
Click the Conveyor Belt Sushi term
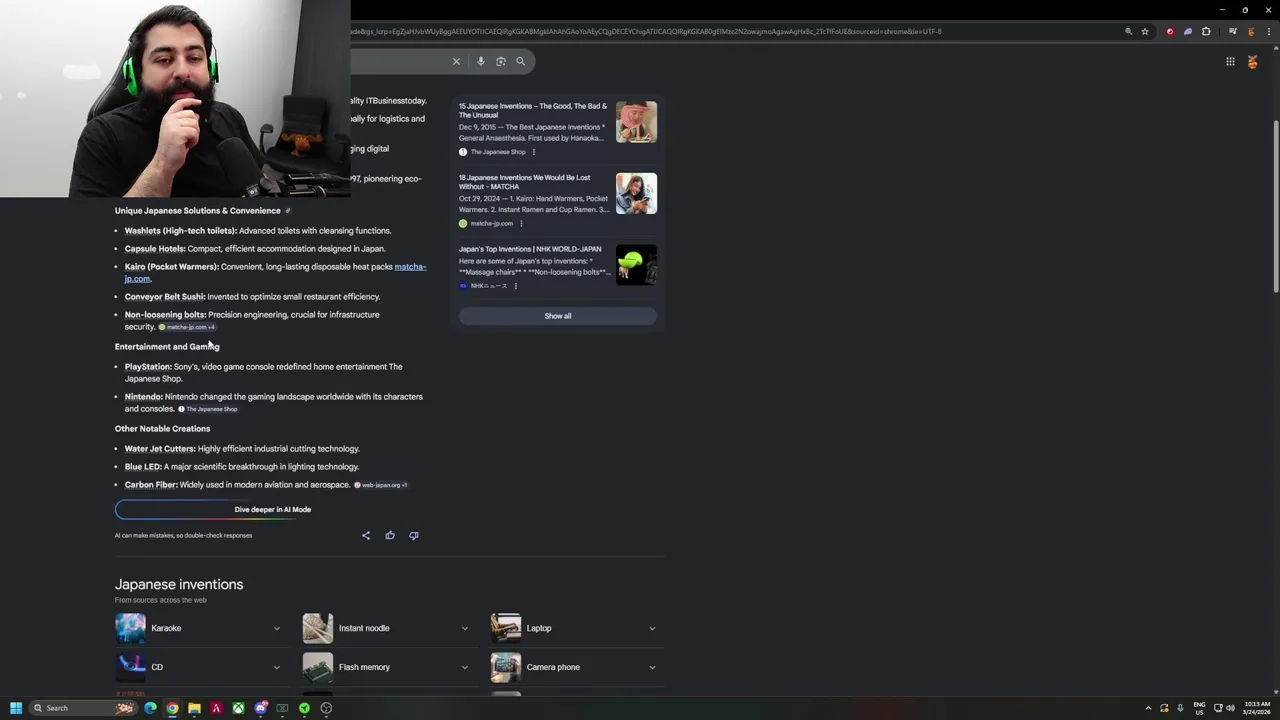point(164,297)
